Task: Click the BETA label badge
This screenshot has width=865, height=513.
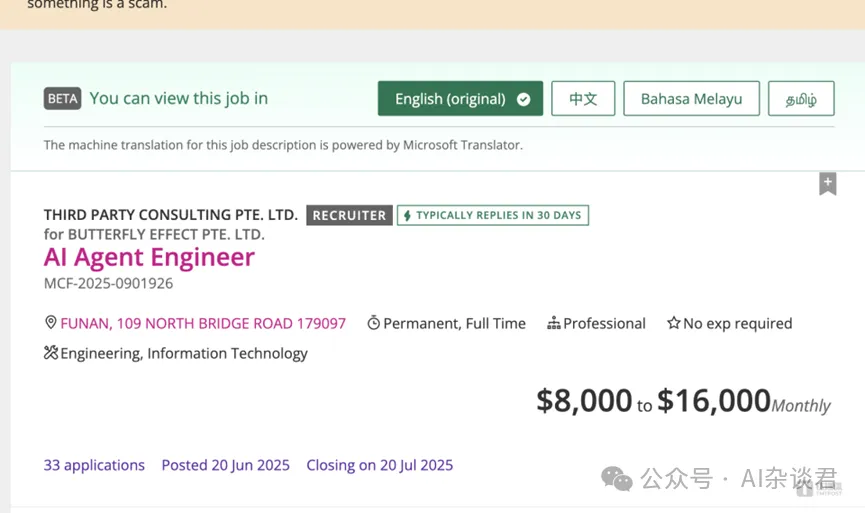Action: (x=62, y=99)
